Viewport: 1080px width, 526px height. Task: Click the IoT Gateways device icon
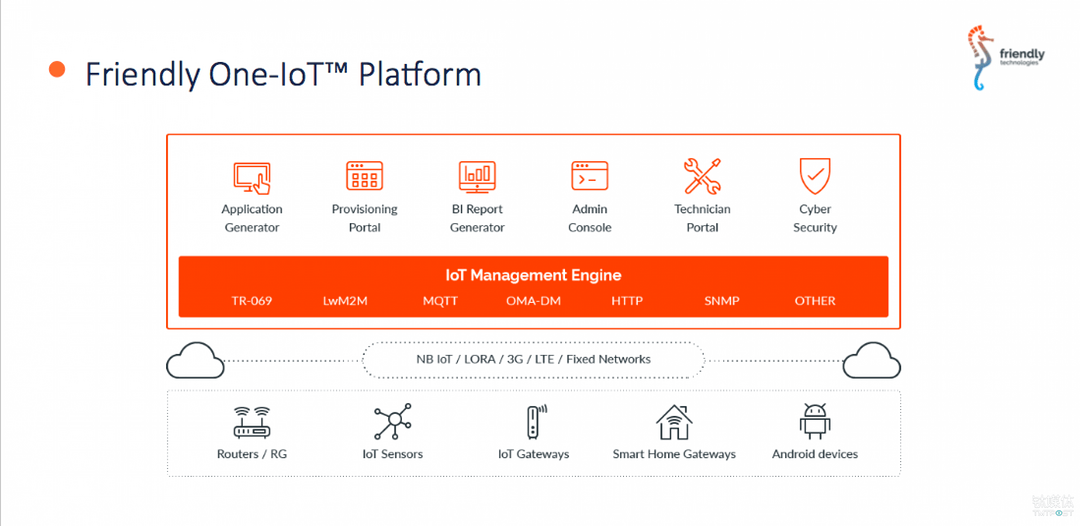coord(536,422)
